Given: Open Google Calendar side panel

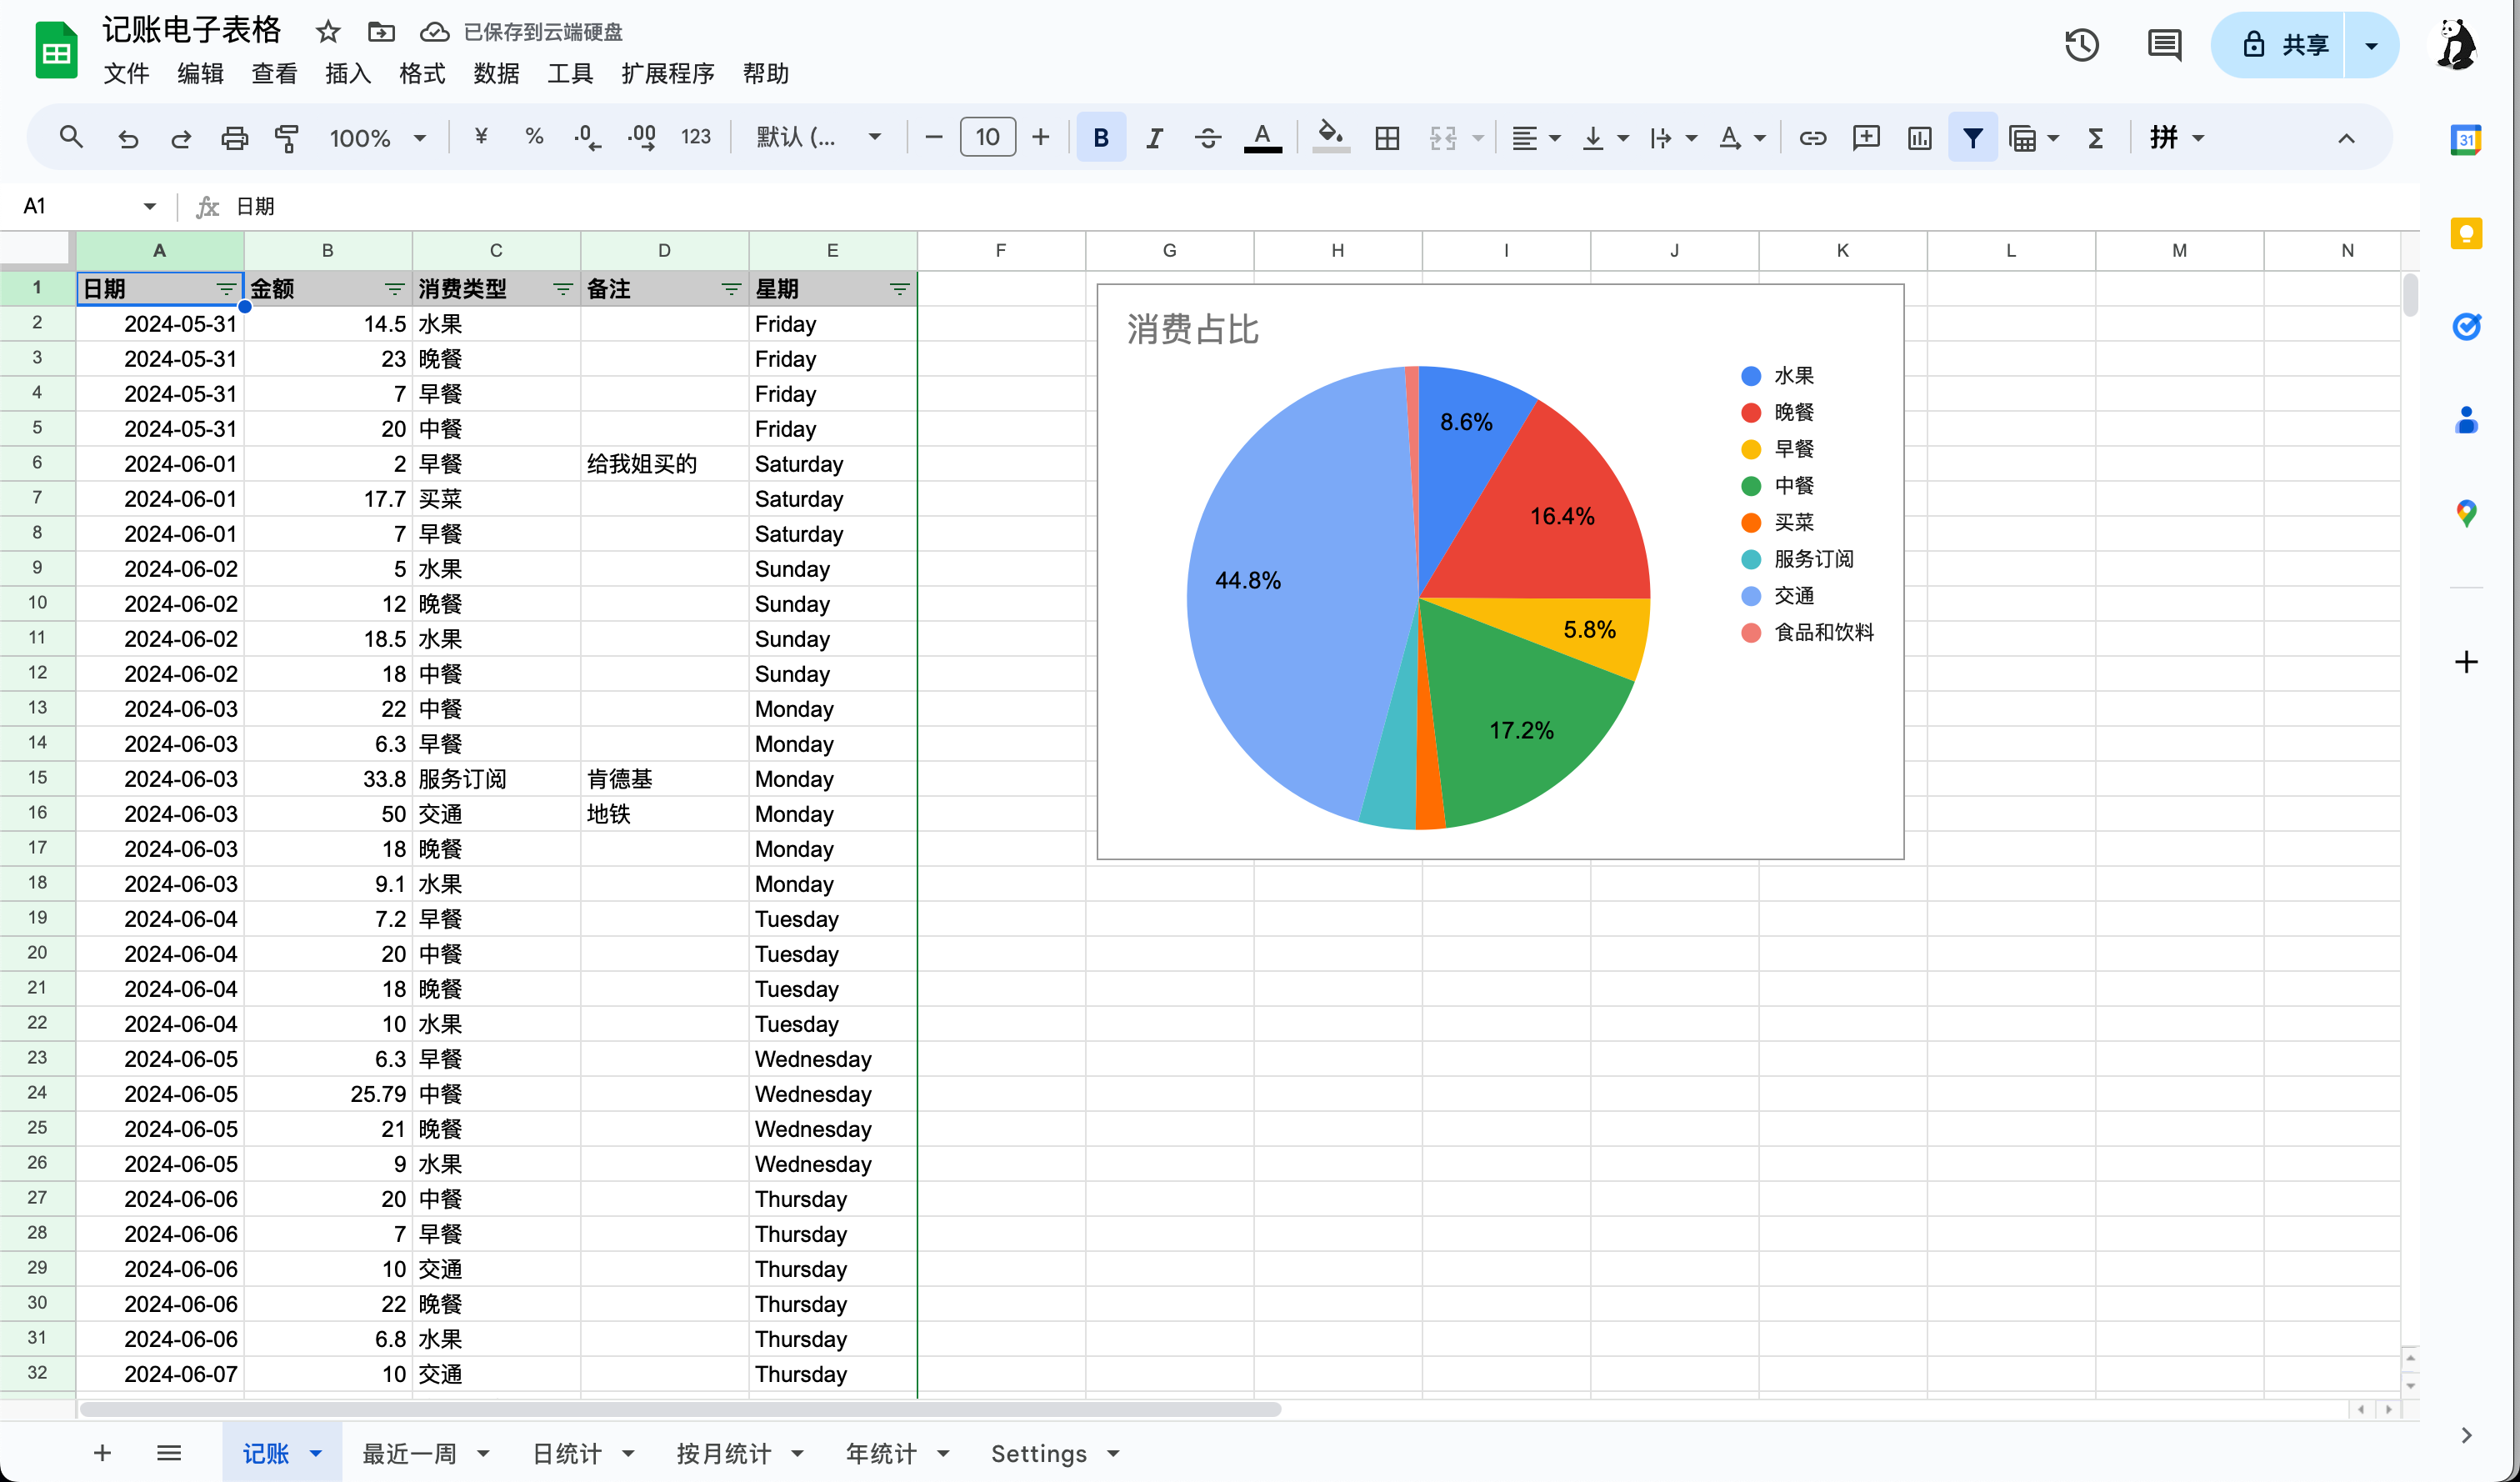Looking at the screenshot, I should (x=2466, y=140).
